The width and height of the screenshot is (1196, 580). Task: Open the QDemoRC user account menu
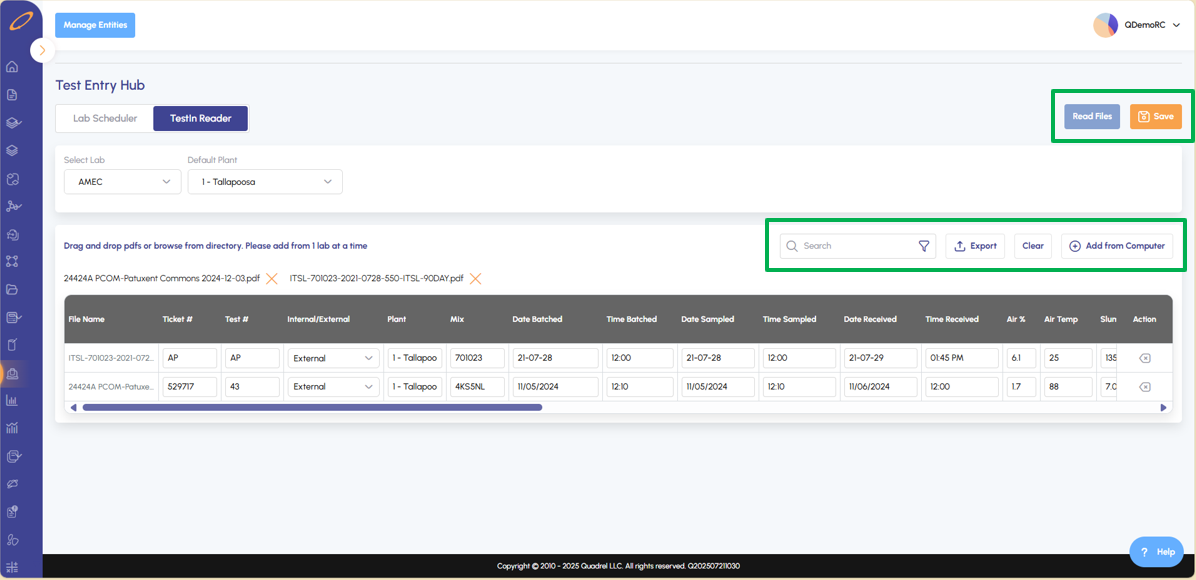tap(1138, 25)
